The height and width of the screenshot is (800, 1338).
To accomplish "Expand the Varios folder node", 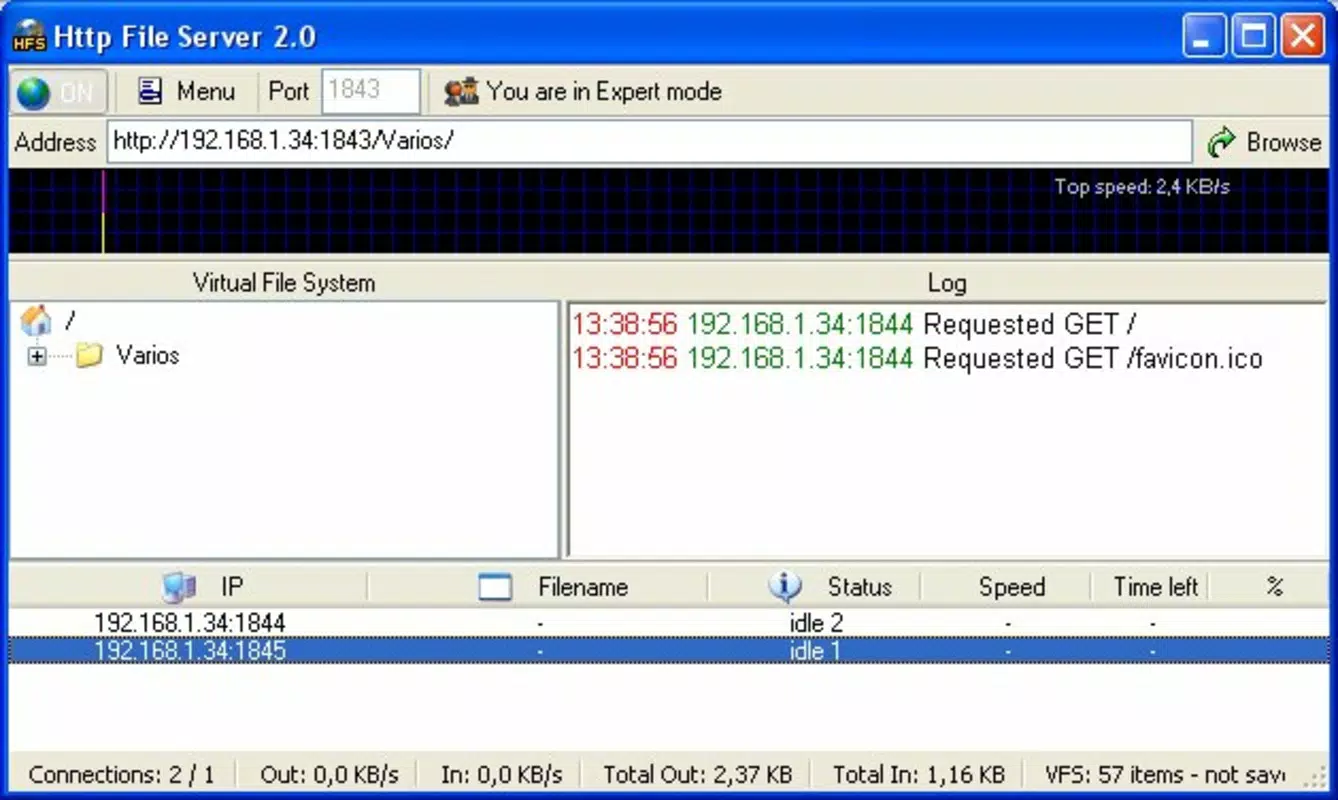I will coord(37,356).
